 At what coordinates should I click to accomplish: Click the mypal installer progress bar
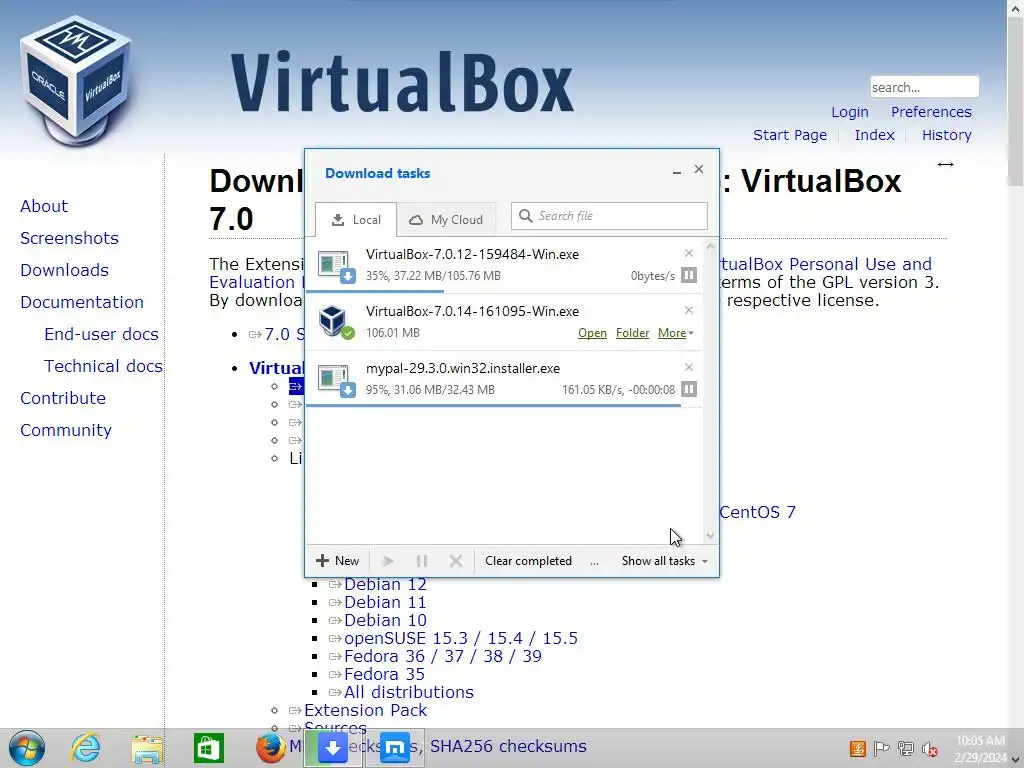504,406
